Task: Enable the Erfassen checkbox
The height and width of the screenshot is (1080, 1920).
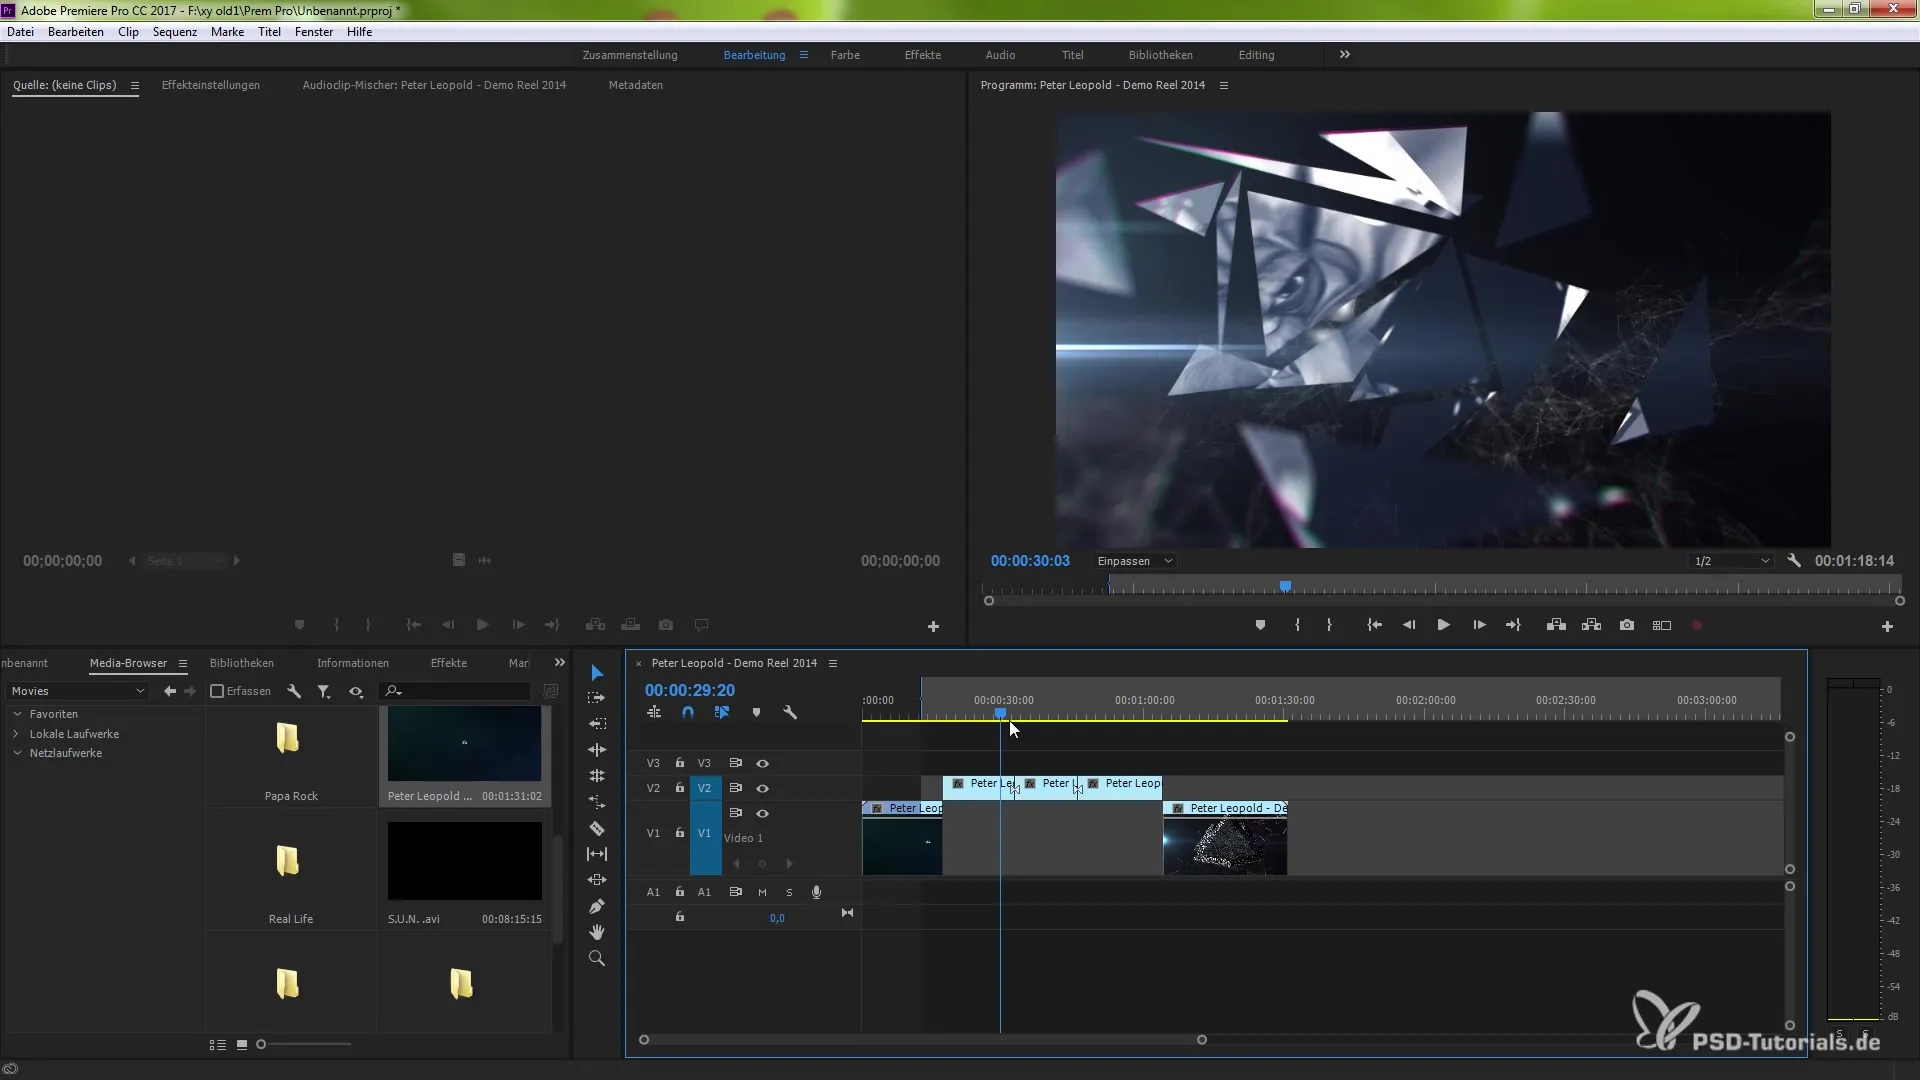Action: coord(217,691)
